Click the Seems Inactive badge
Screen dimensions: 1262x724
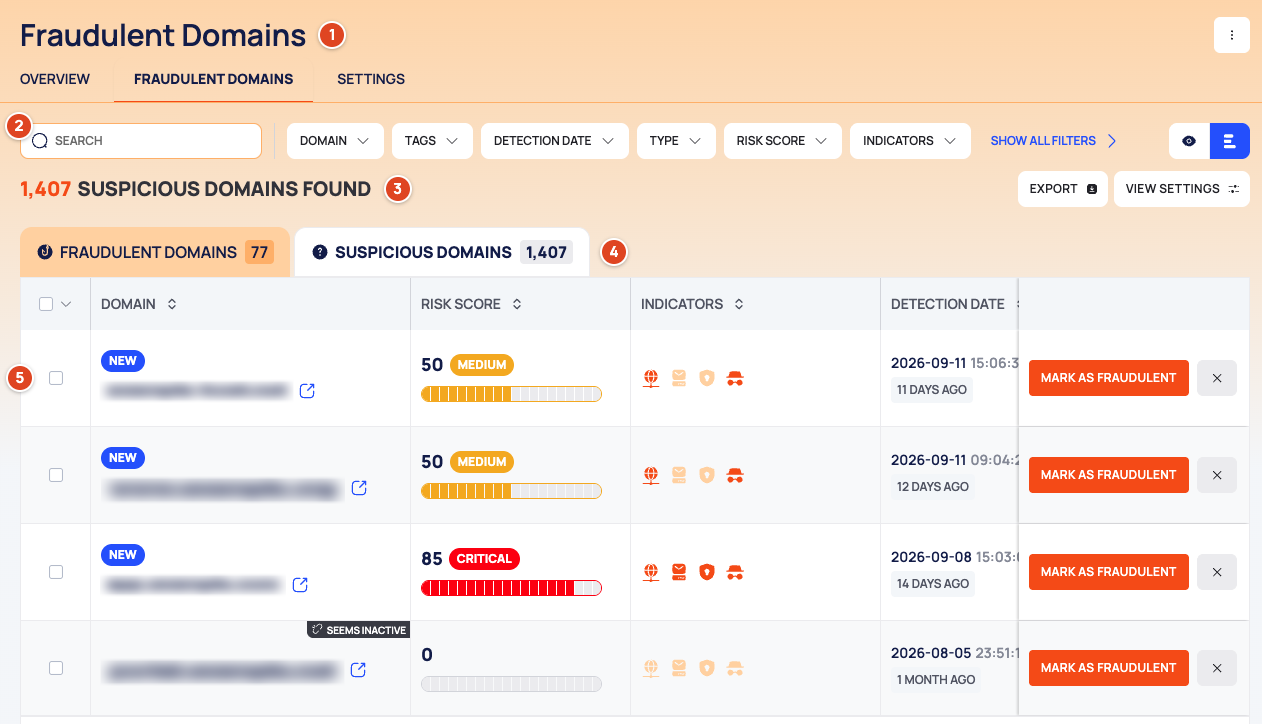(x=358, y=630)
